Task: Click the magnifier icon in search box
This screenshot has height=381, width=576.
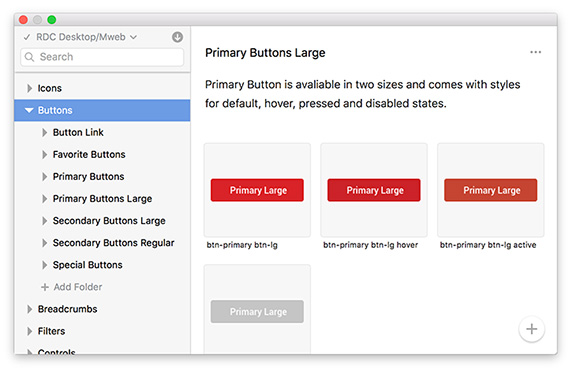Action: click(x=29, y=57)
